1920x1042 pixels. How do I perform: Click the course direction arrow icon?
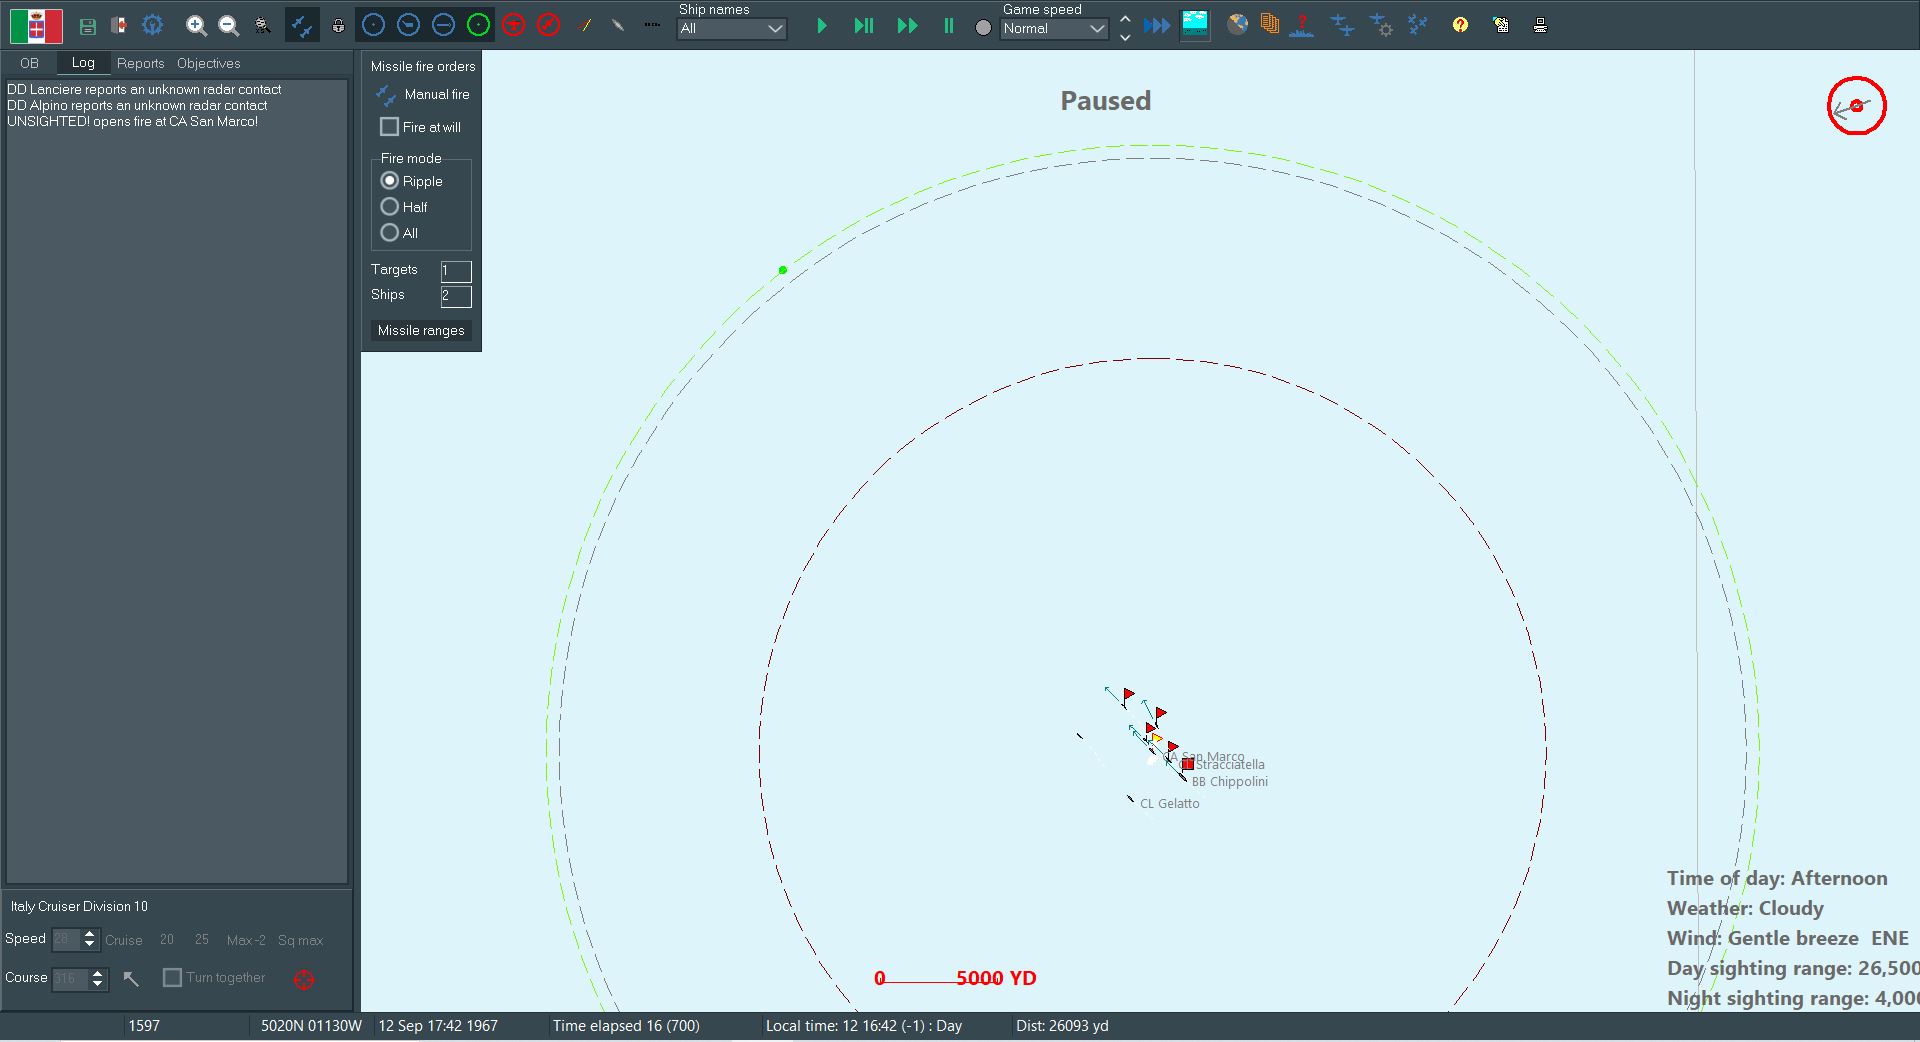(131, 978)
